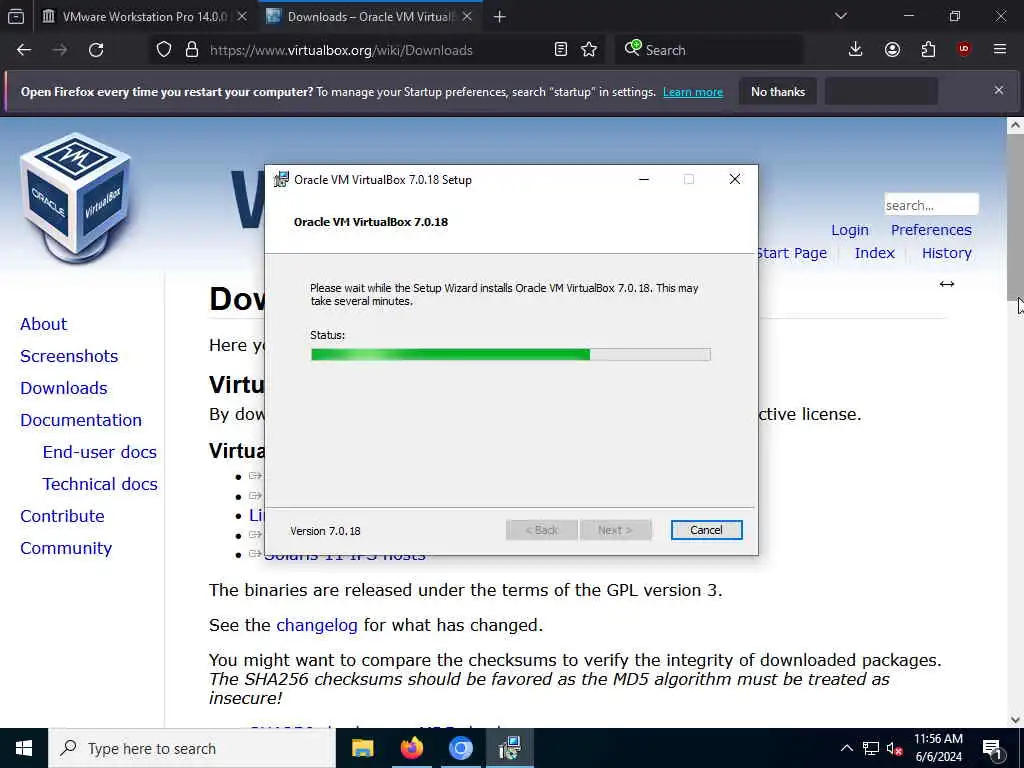Click the VirtualBox Setup title bar icon

[281, 179]
